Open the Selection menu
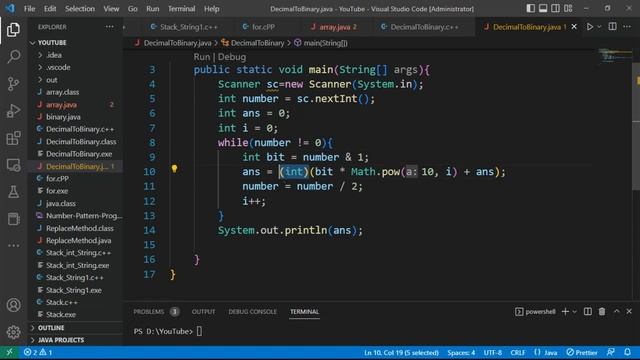Screen dimensions: 640x360 click(80, 9)
